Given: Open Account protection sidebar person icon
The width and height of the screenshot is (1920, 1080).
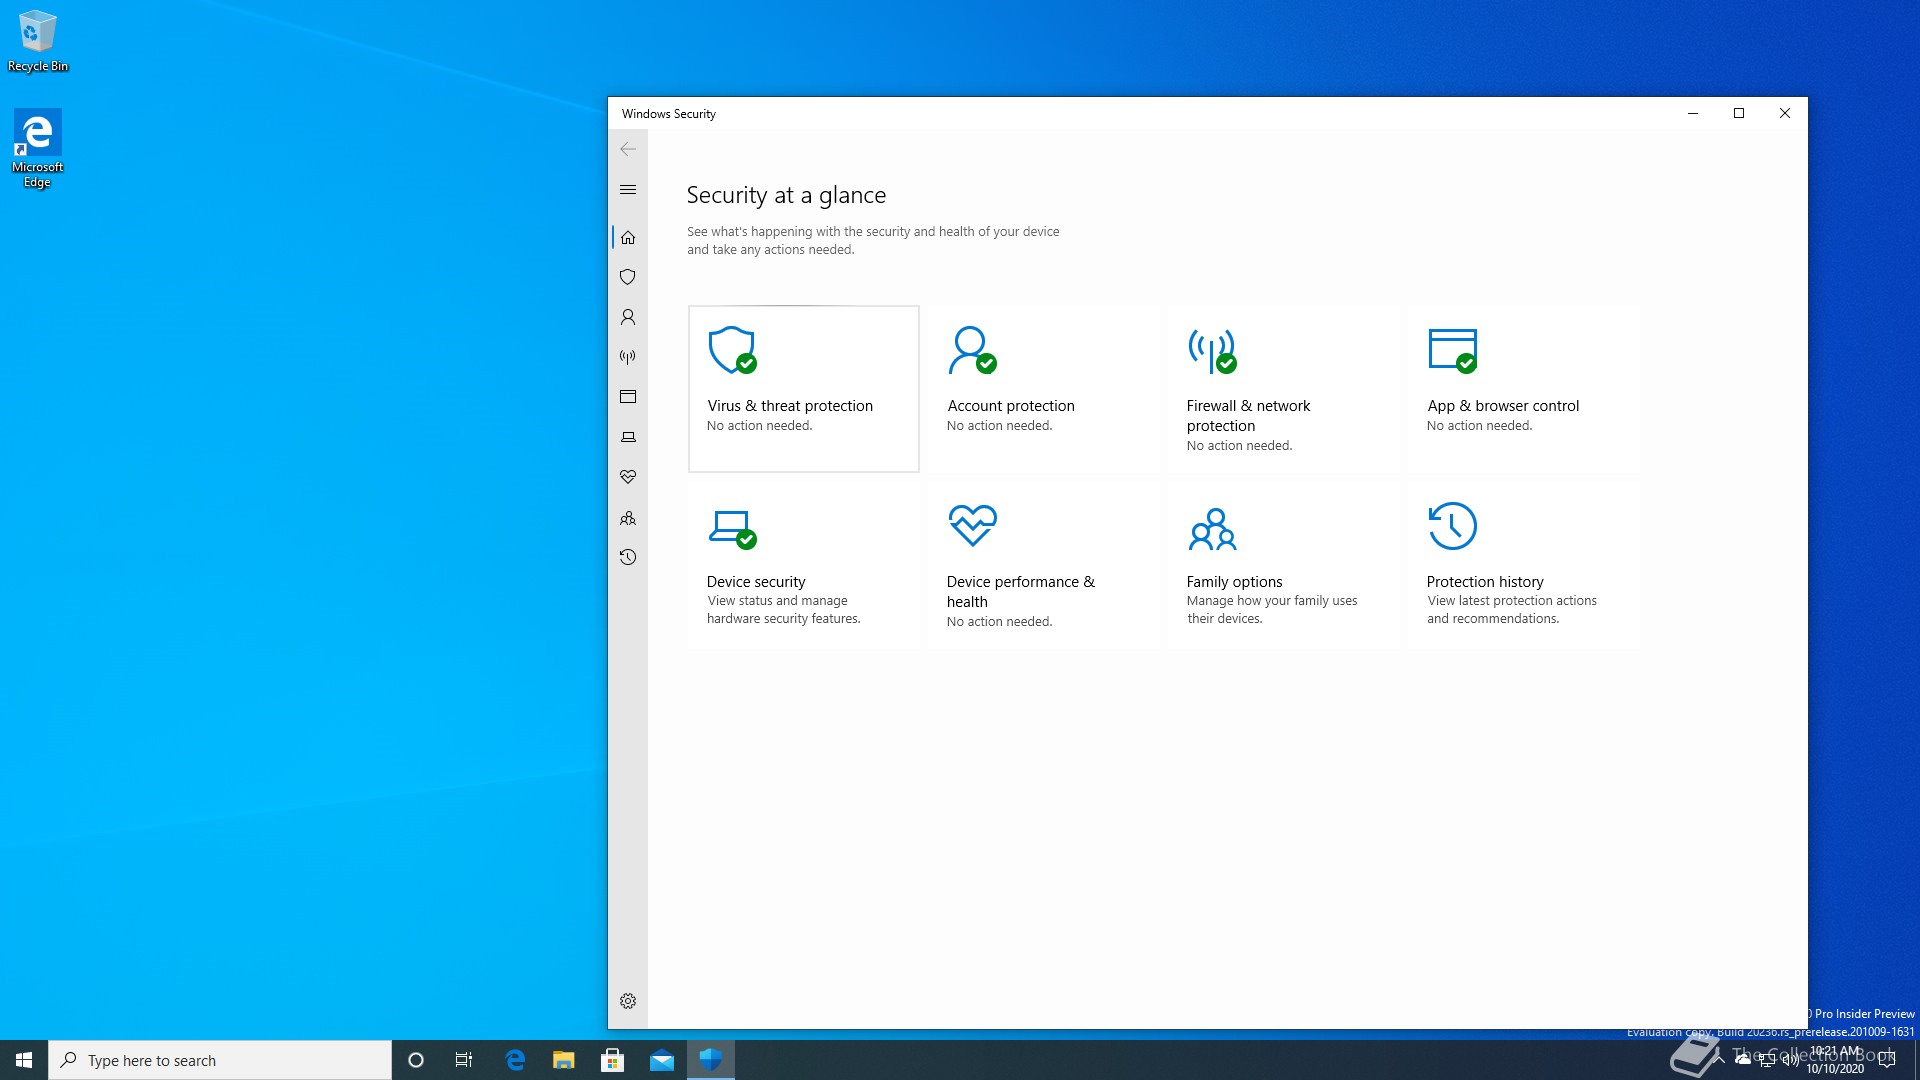Looking at the screenshot, I should [x=628, y=317].
